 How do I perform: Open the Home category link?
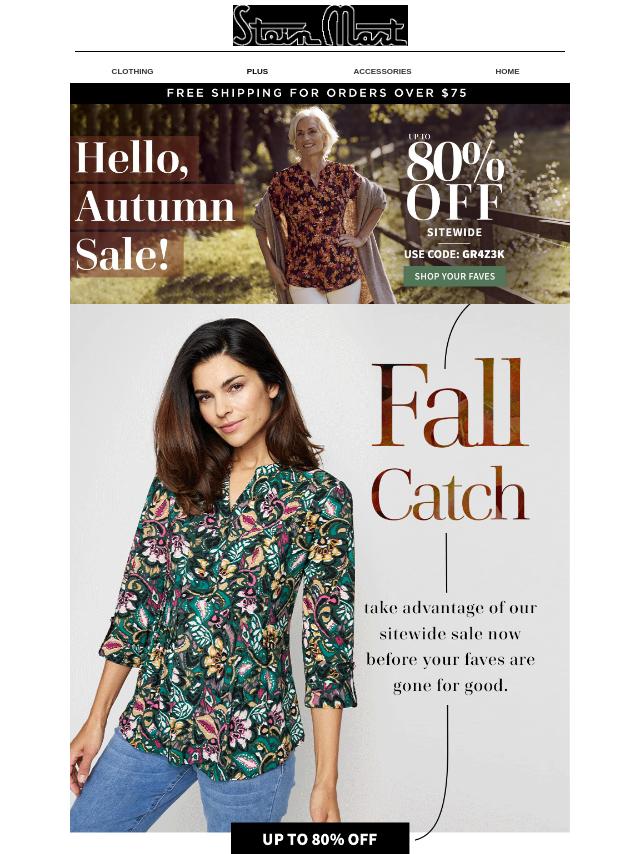coord(507,71)
